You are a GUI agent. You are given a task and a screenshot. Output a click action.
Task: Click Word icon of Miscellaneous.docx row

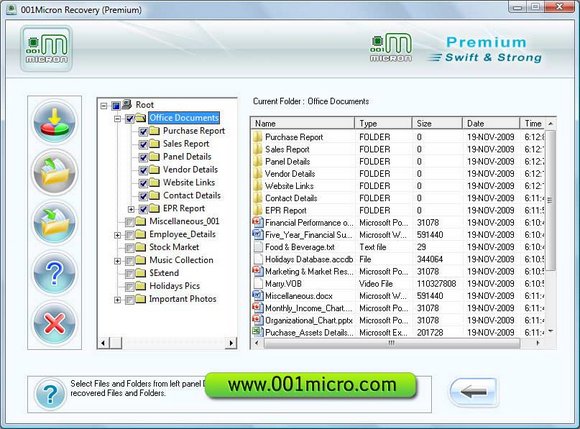click(257, 295)
